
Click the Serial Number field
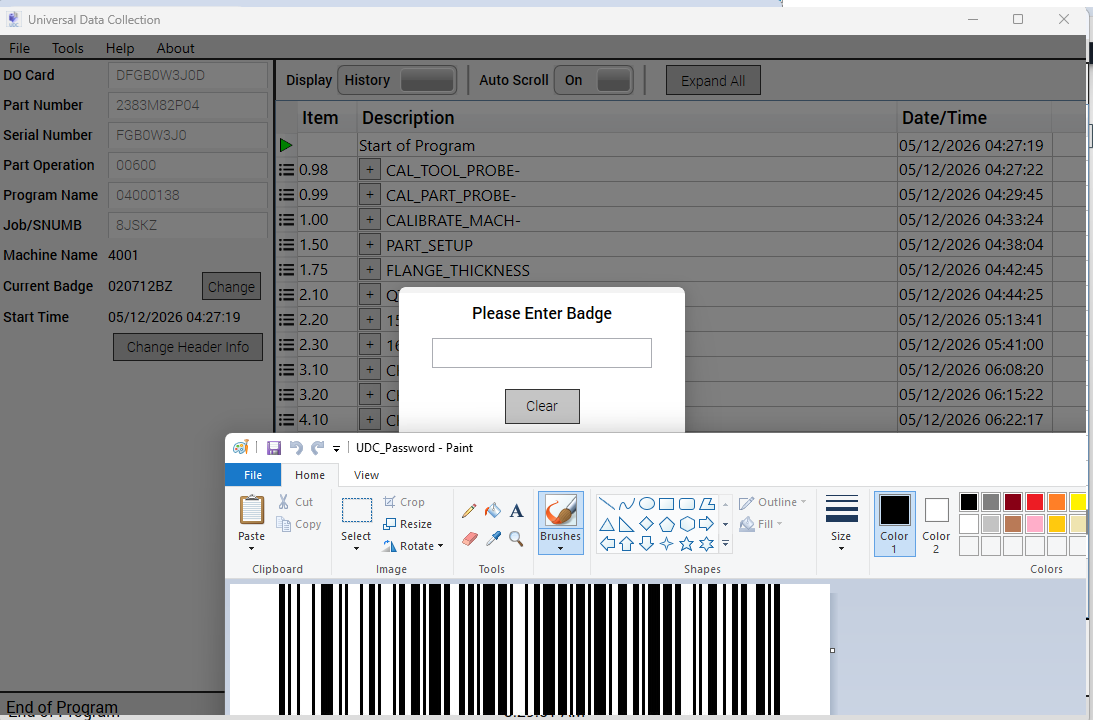188,135
